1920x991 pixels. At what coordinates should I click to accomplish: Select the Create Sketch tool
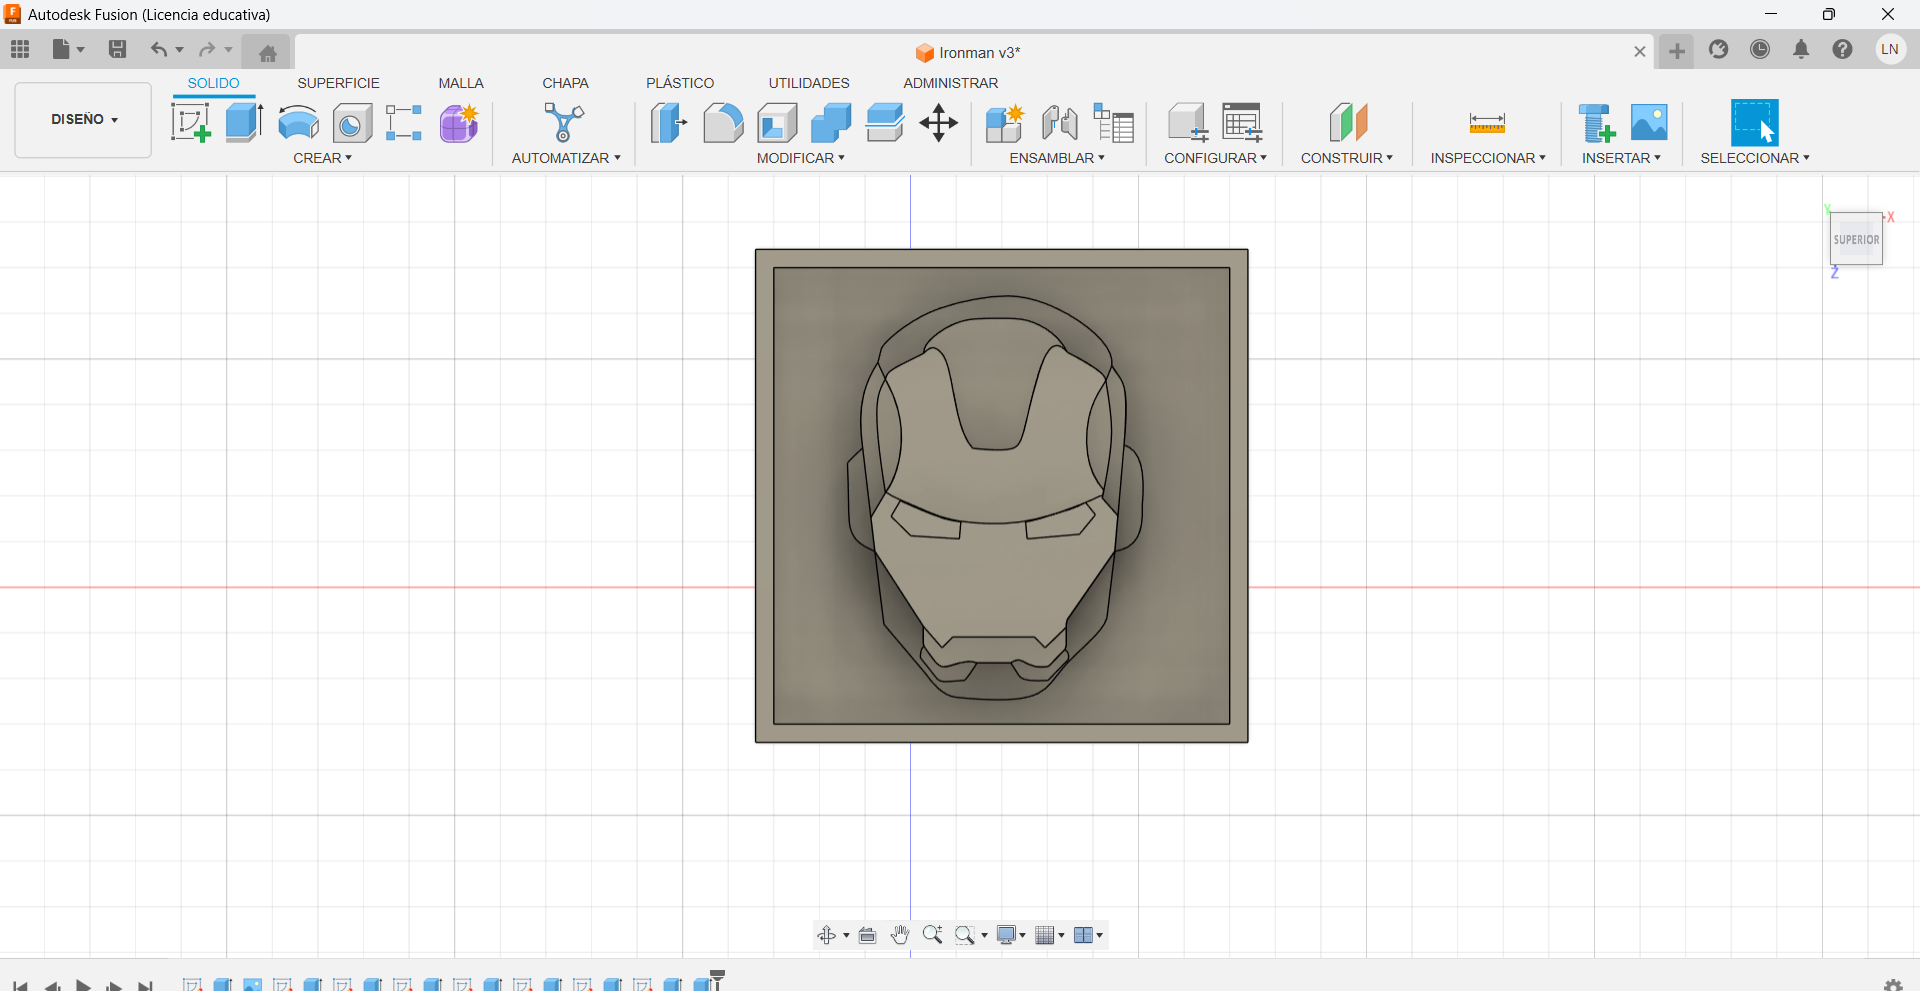click(191, 123)
